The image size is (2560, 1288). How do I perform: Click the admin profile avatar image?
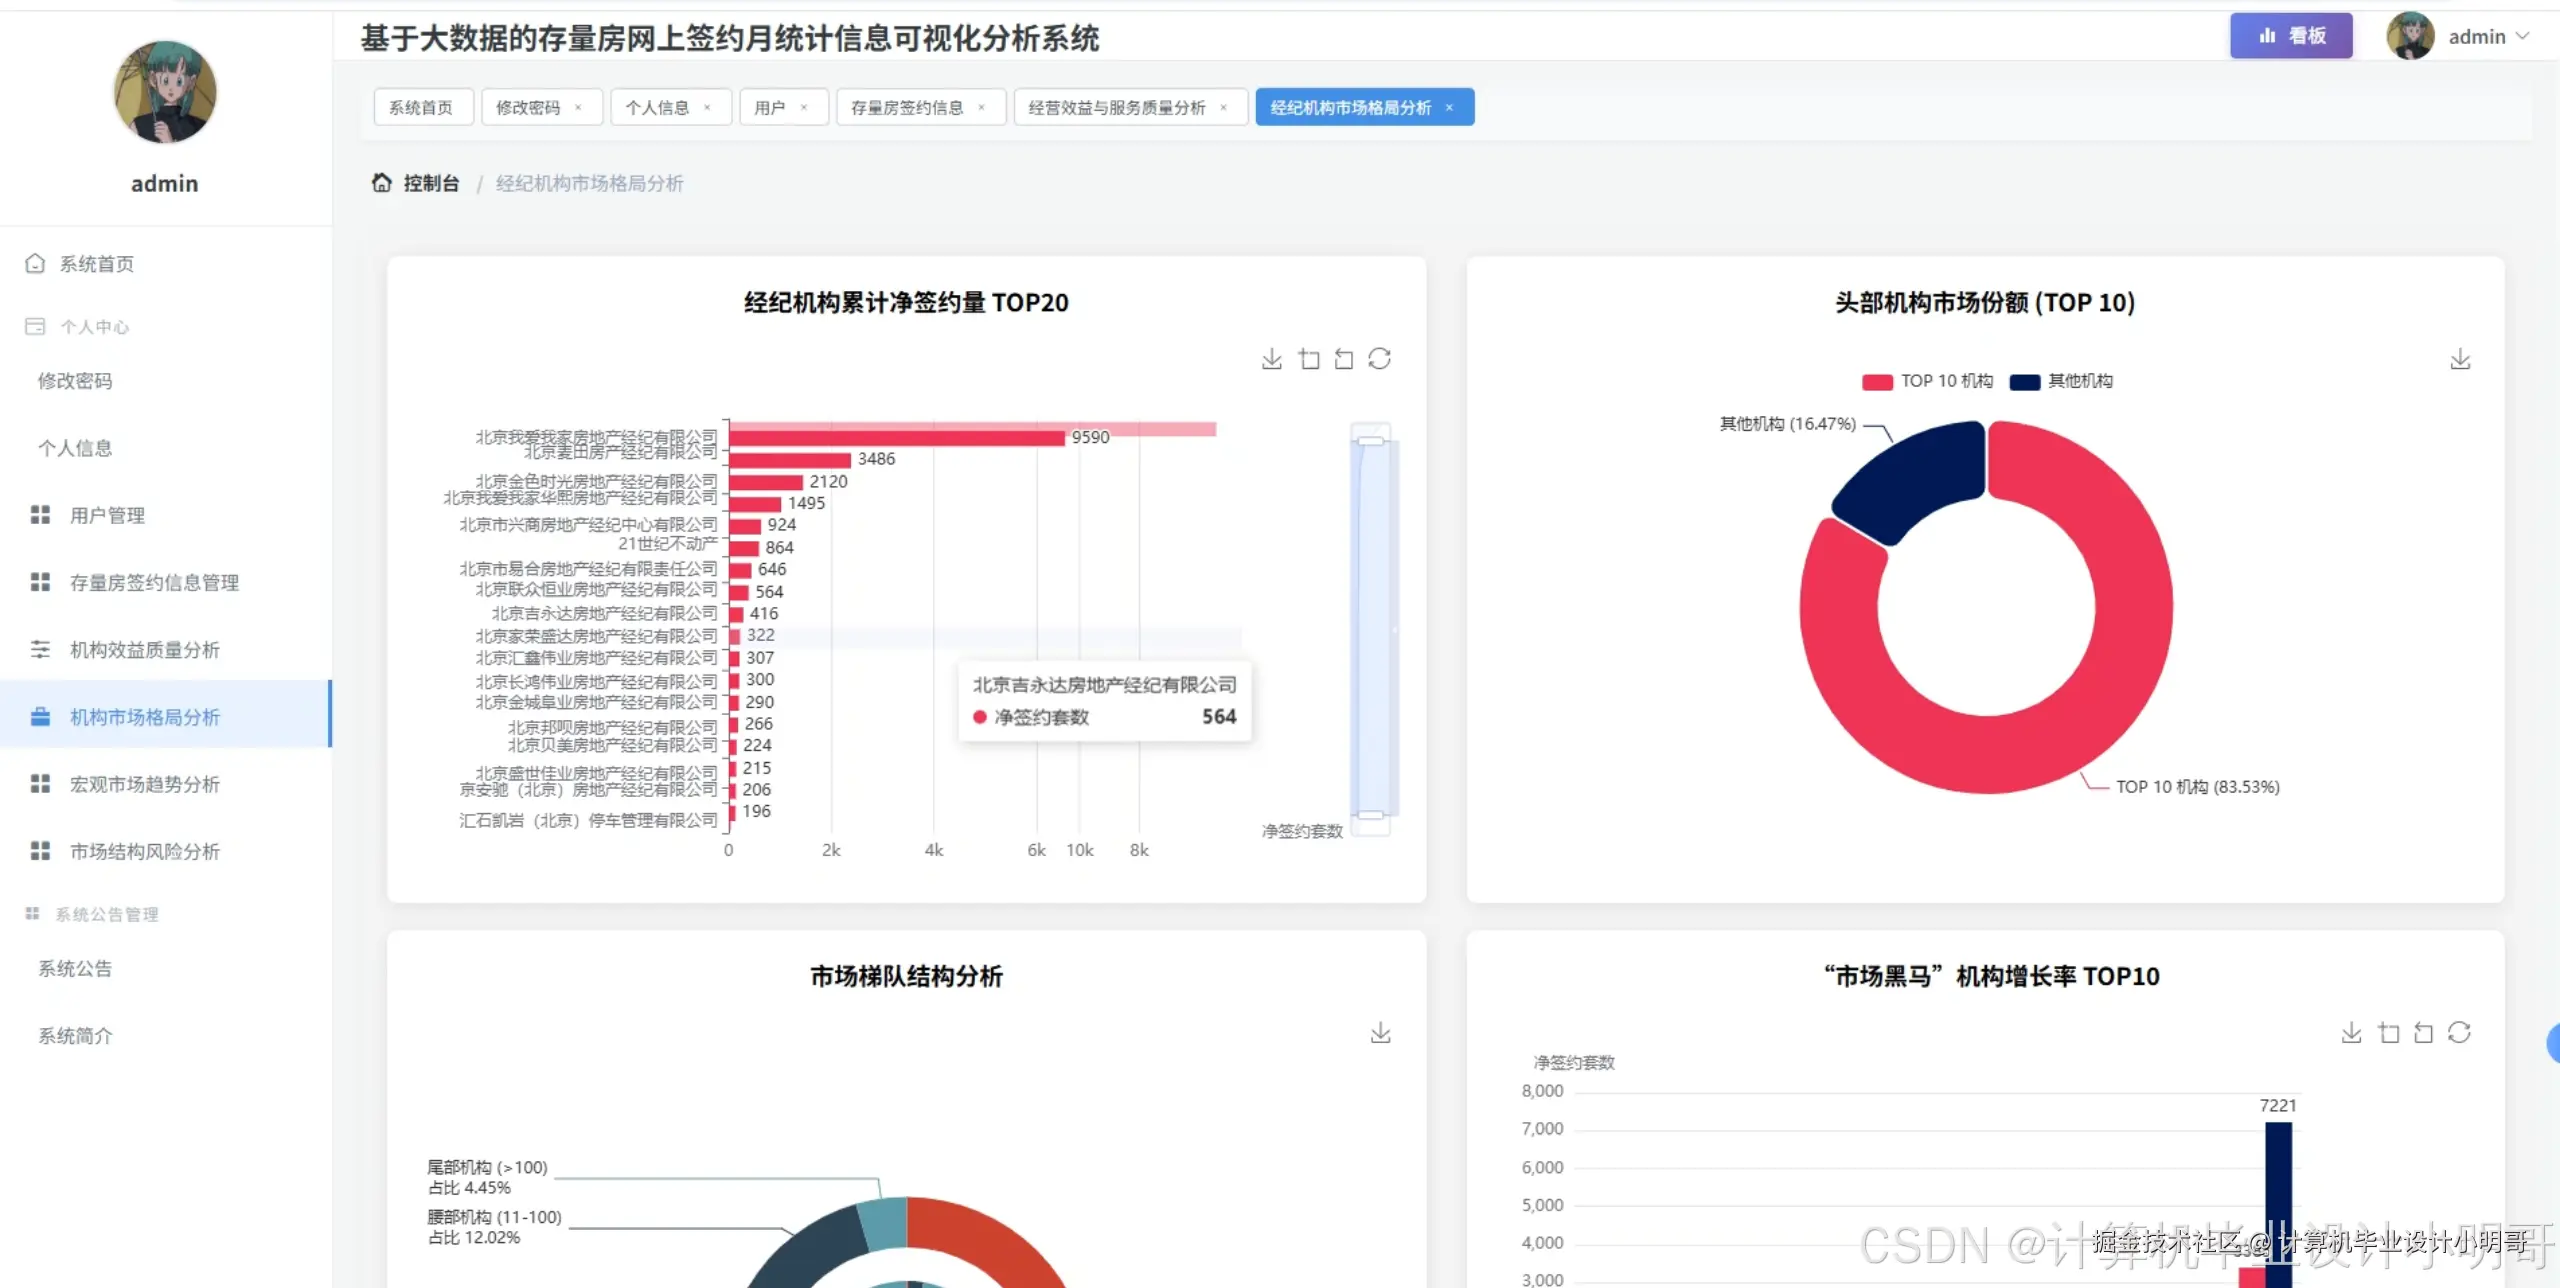click(x=2412, y=35)
